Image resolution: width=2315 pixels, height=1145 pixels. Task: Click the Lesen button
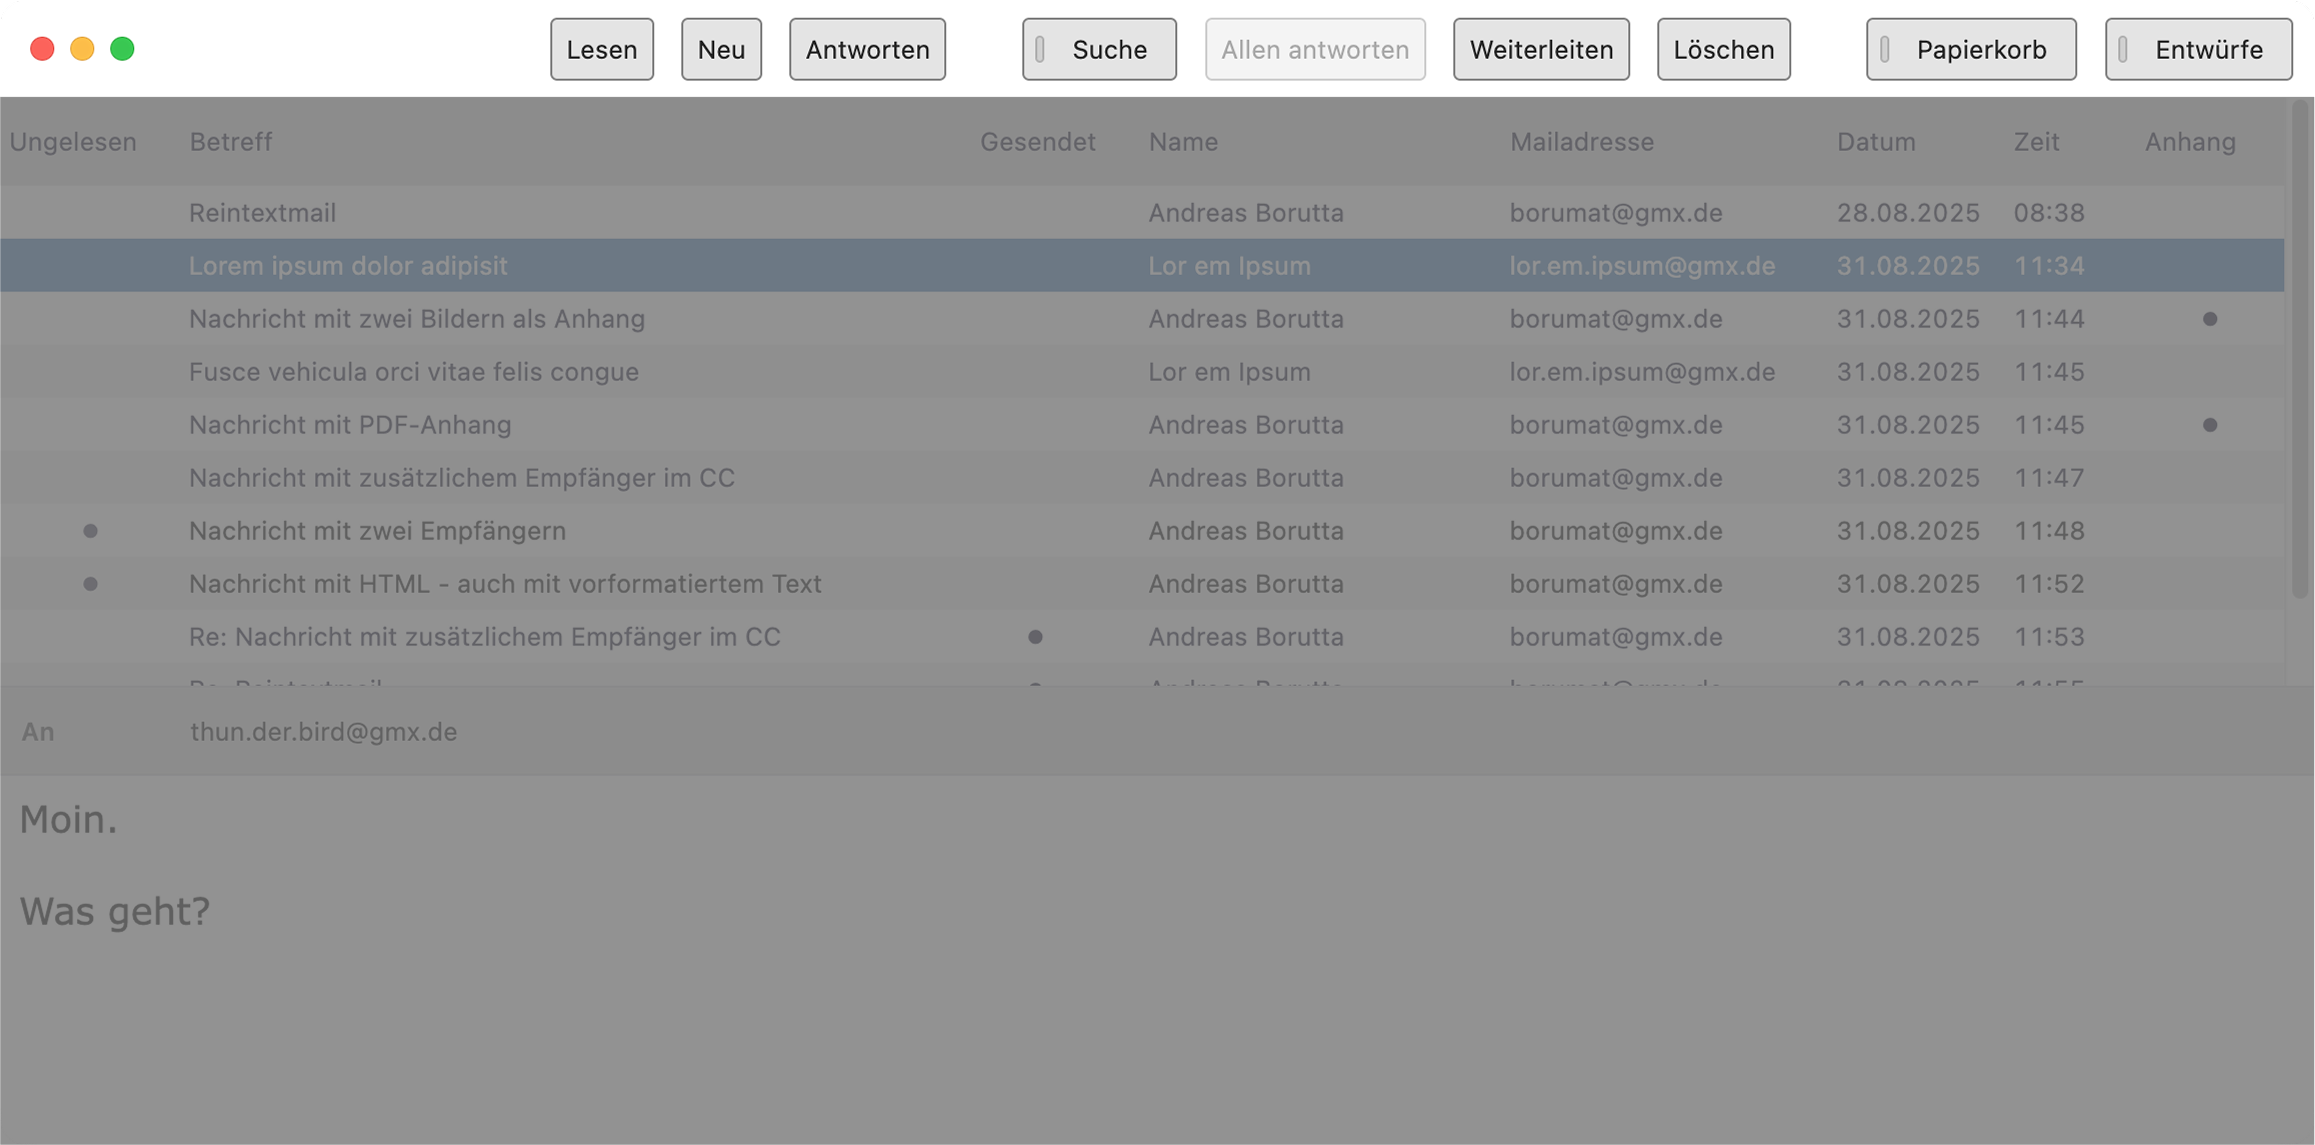click(x=601, y=49)
